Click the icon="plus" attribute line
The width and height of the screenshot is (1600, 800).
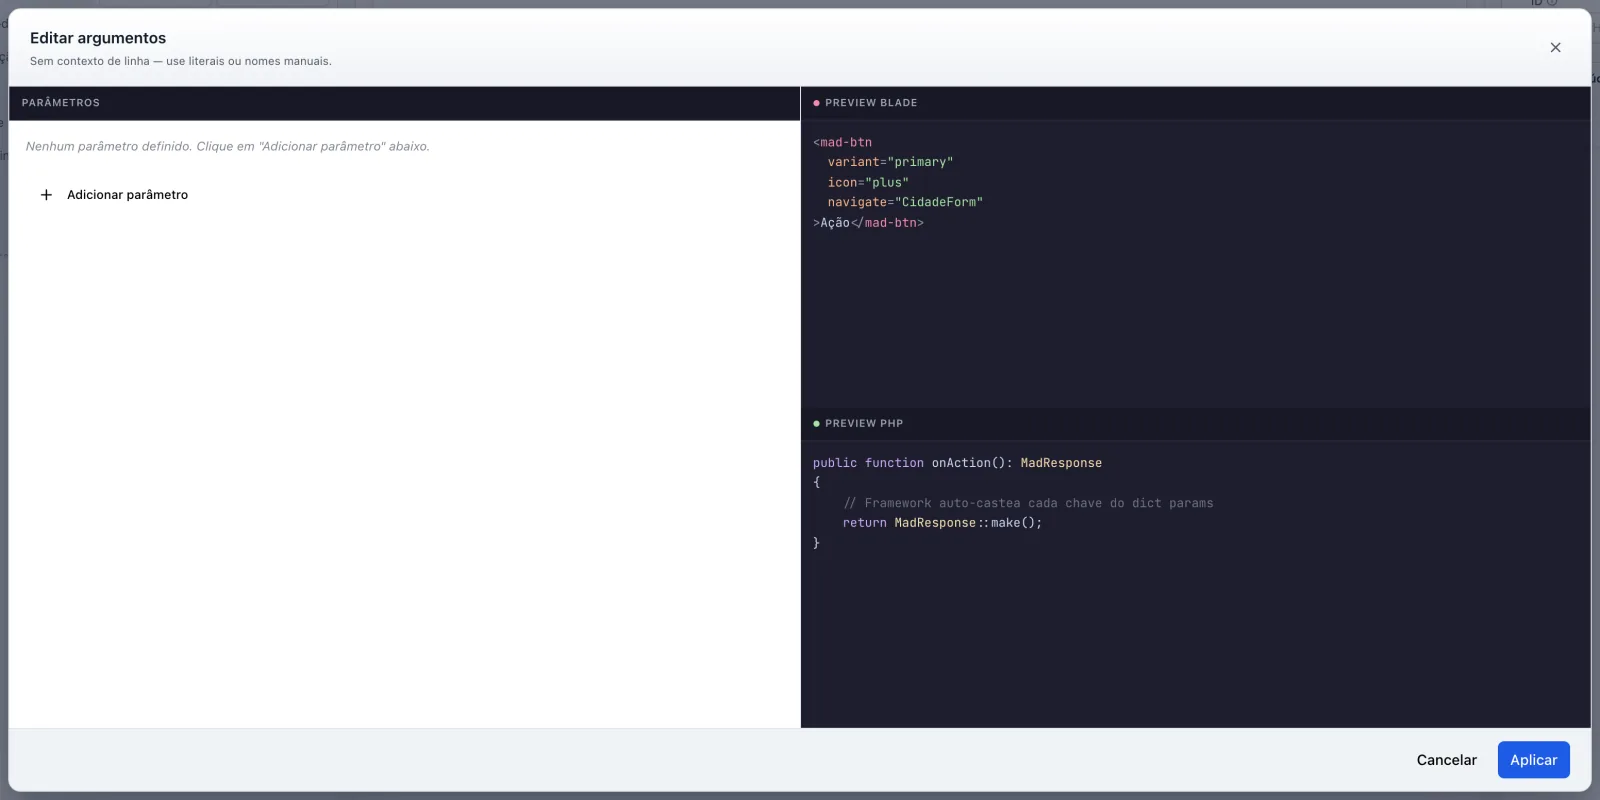point(868,182)
